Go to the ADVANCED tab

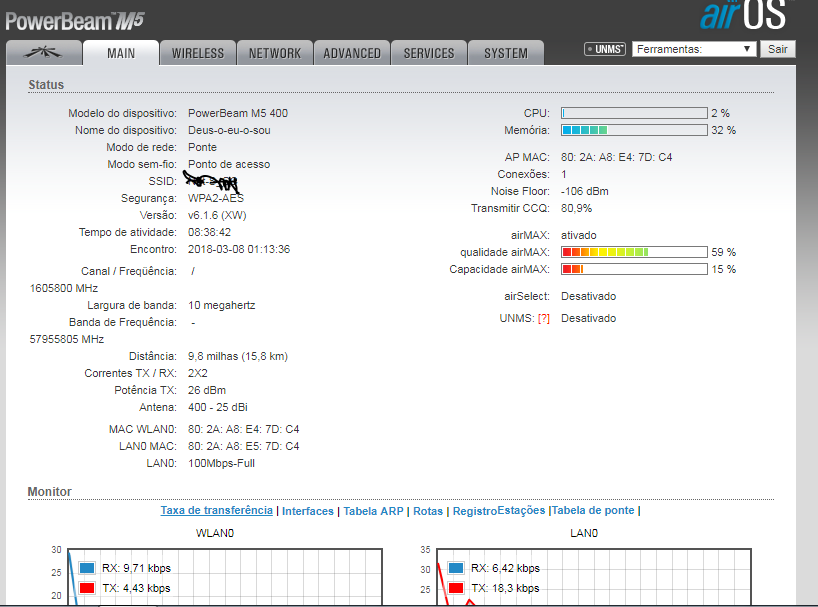pos(352,53)
